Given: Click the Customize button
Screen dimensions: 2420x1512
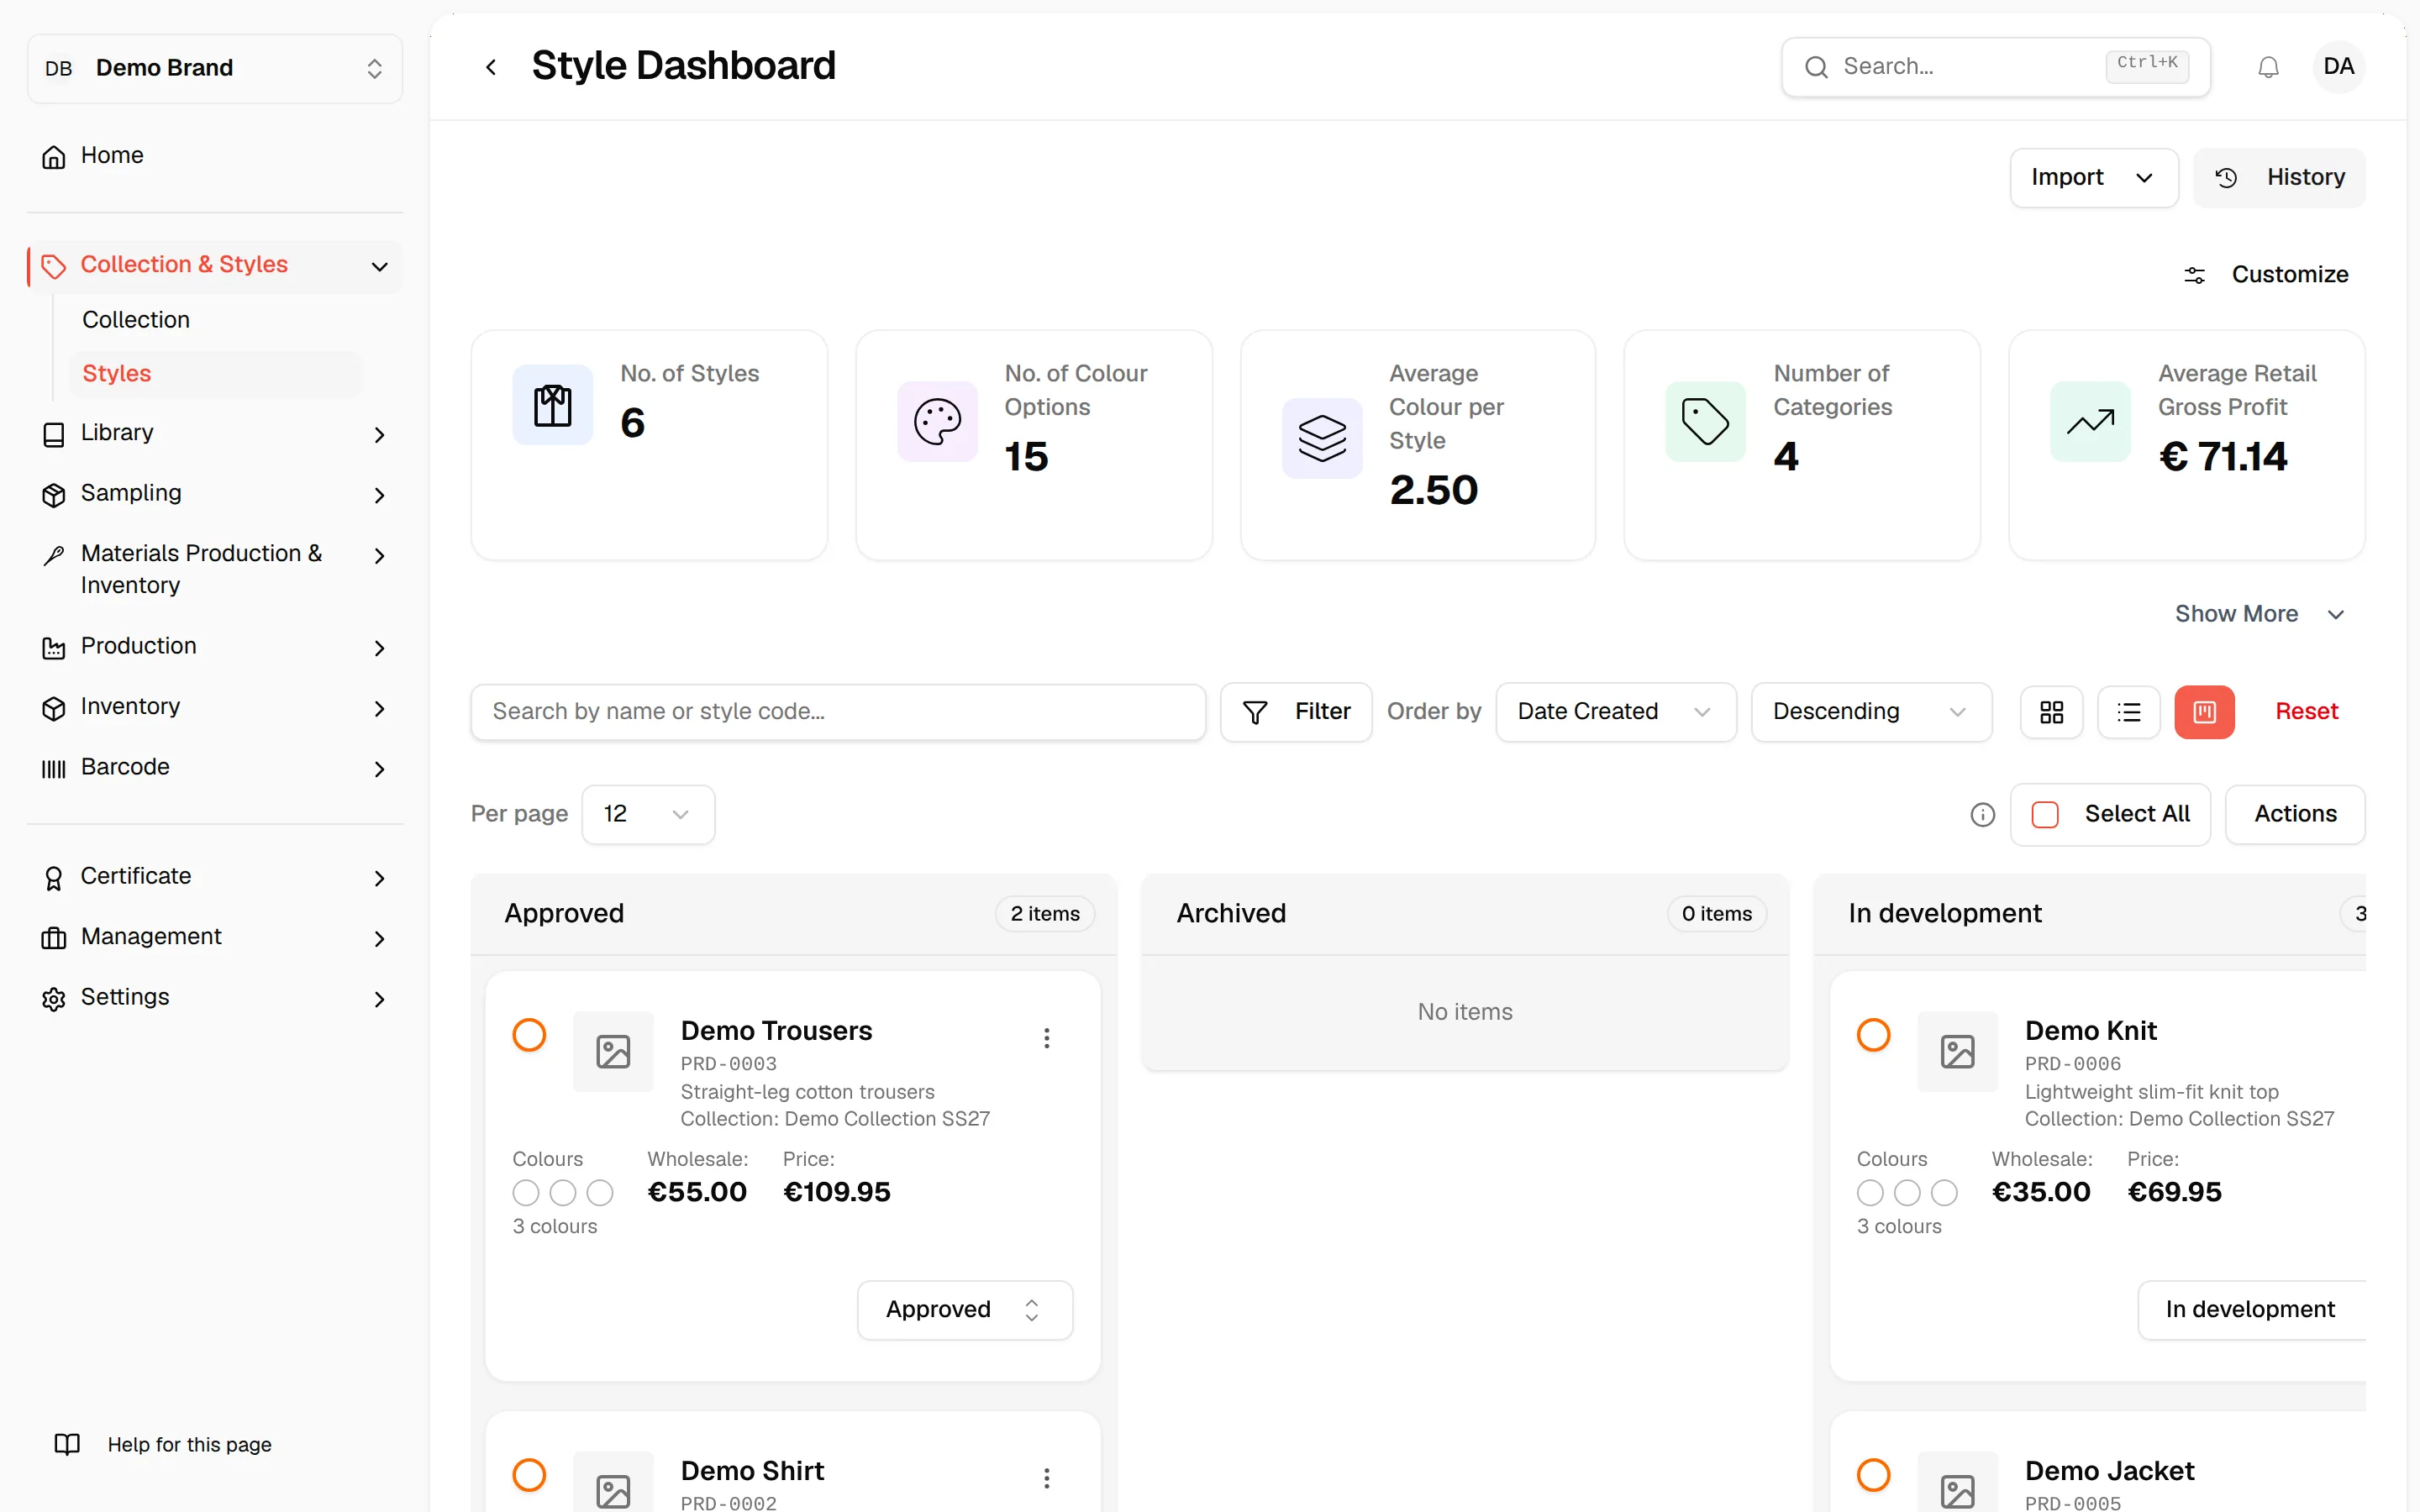Looking at the screenshot, I should (x=2266, y=275).
